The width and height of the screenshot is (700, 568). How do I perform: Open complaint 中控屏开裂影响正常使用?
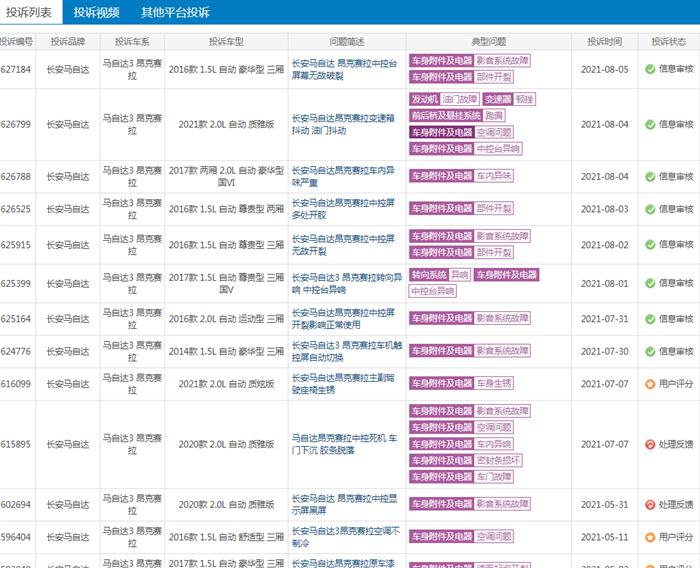tap(343, 319)
